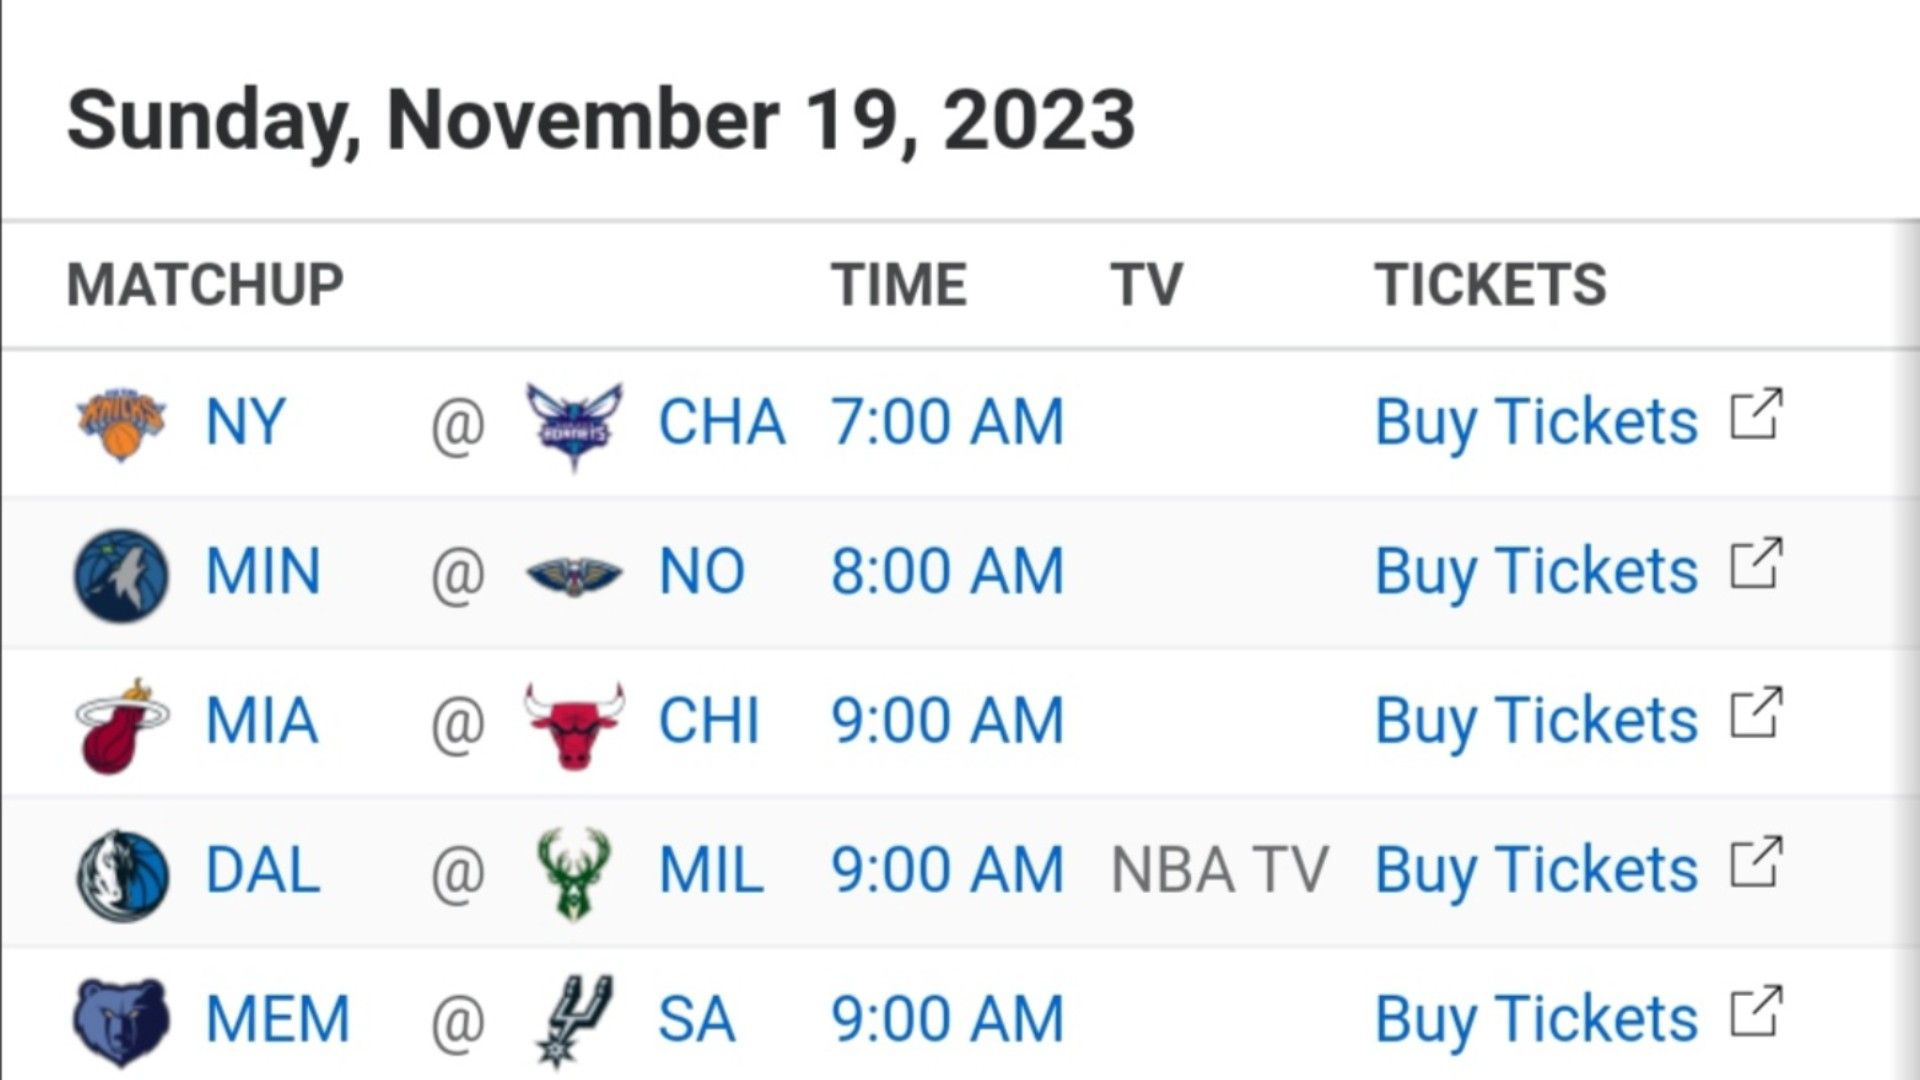Open the 8:00 AM game time link
The image size is (1920, 1080).
tap(947, 571)
